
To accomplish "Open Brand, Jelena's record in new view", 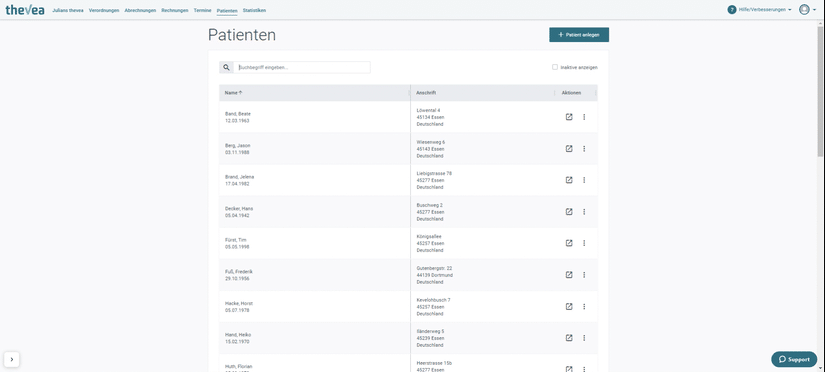I will (569, 180).
